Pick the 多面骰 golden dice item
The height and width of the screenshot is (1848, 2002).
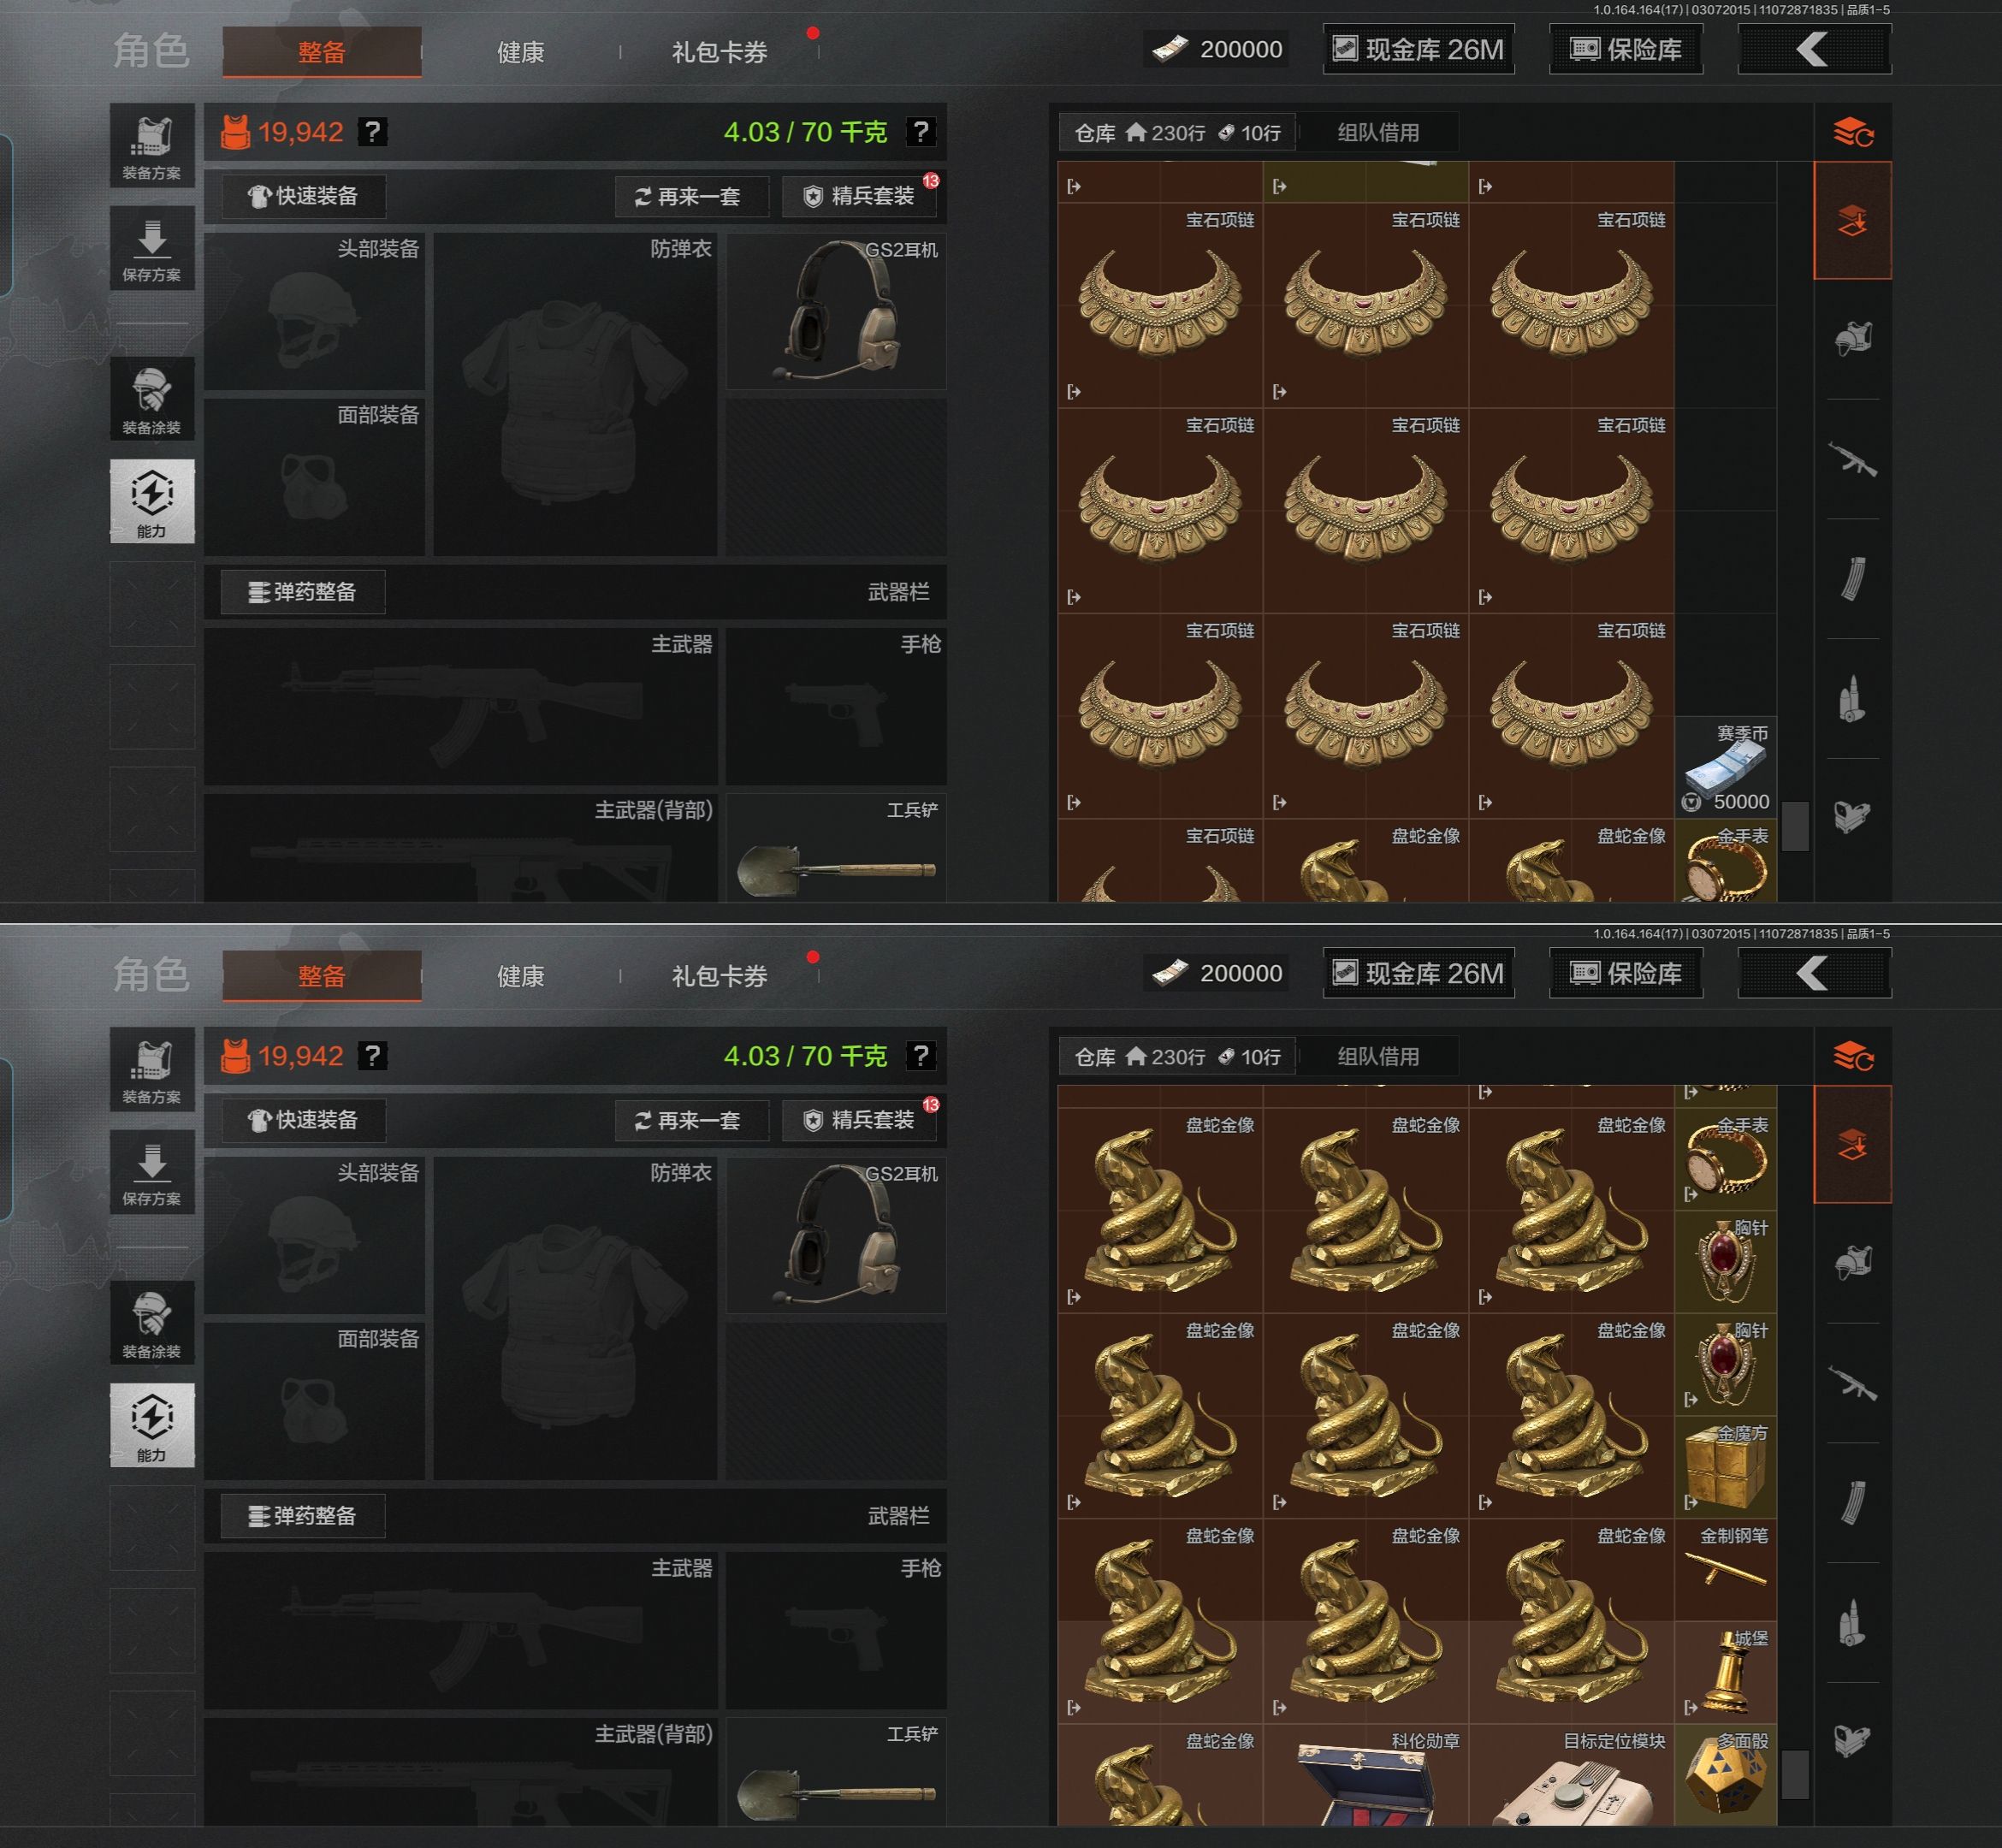[1725, 1775]
